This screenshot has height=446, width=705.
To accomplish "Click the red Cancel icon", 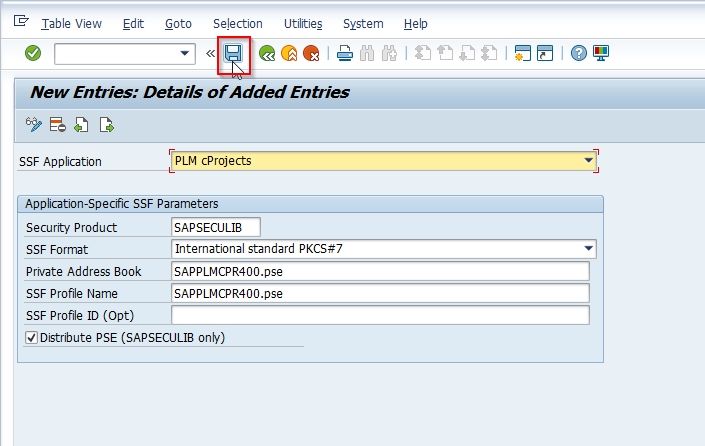I will tap(311, 54).
